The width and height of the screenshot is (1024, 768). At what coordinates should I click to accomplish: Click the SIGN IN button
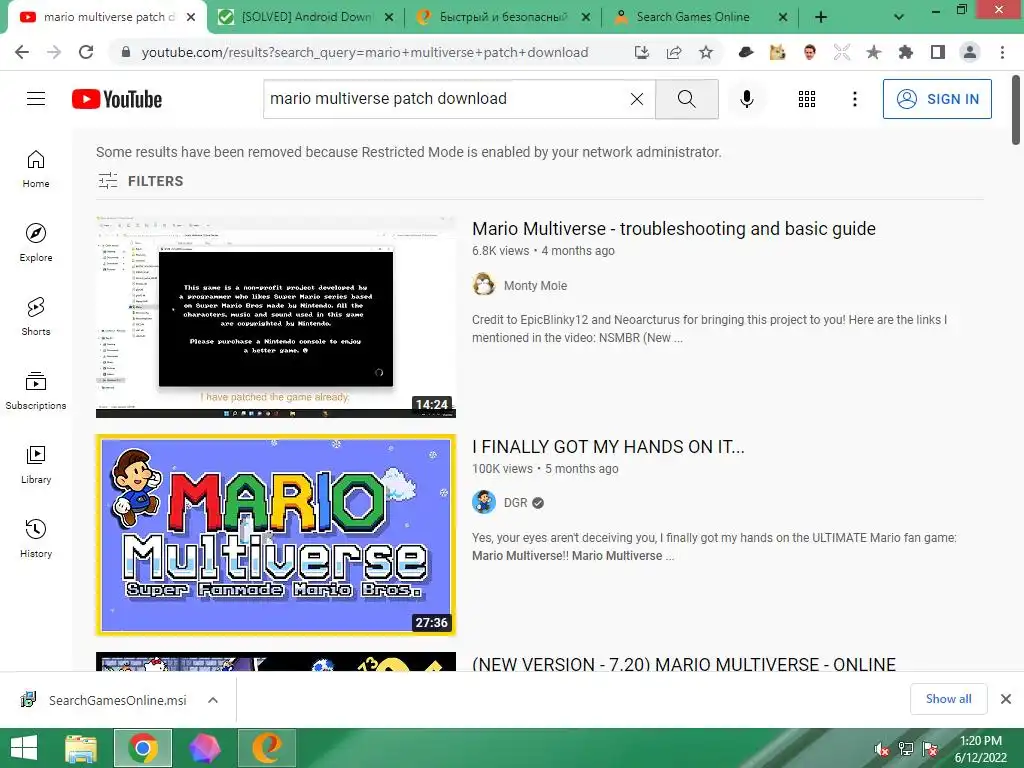(937, 99)
